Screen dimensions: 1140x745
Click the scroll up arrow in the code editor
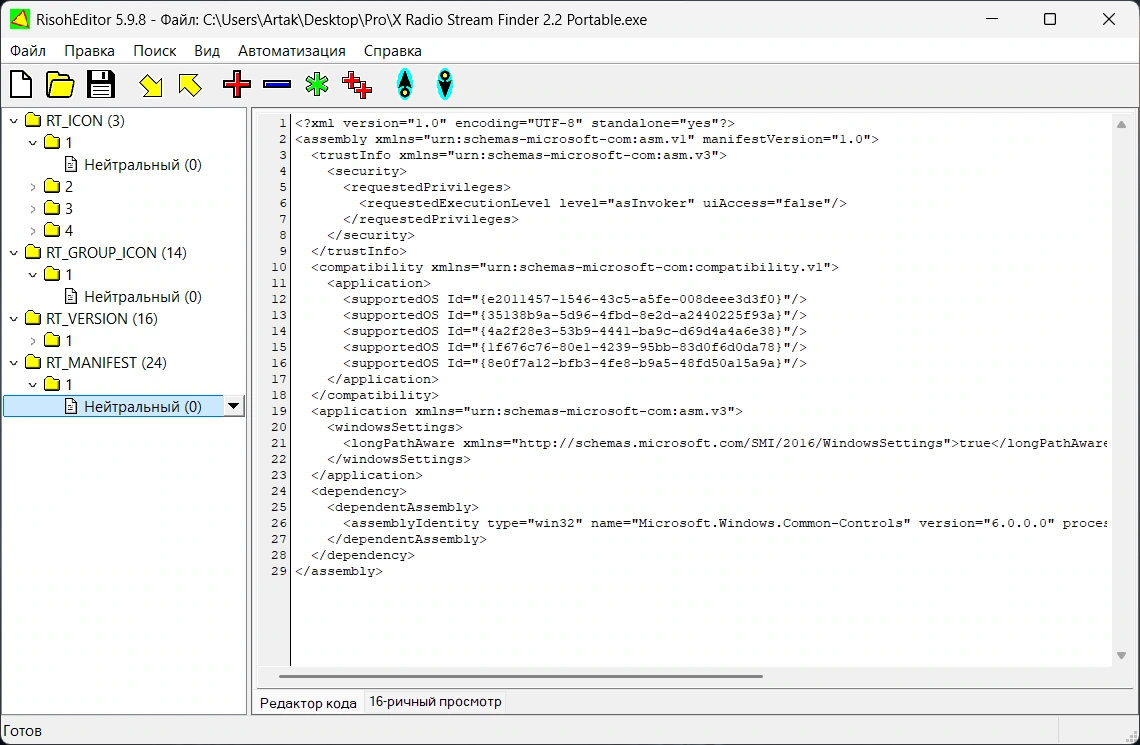[1121, 124]
